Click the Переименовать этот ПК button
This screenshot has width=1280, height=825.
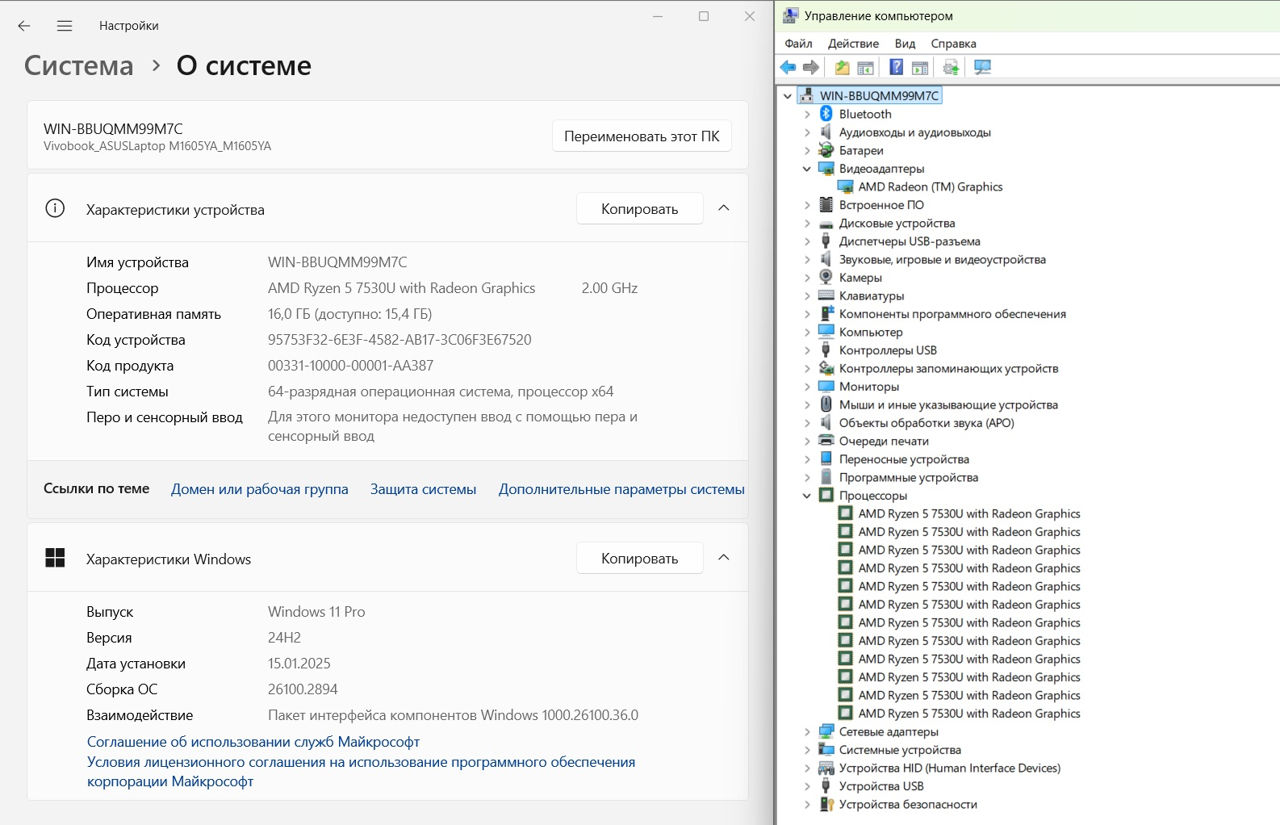point(641,136)
